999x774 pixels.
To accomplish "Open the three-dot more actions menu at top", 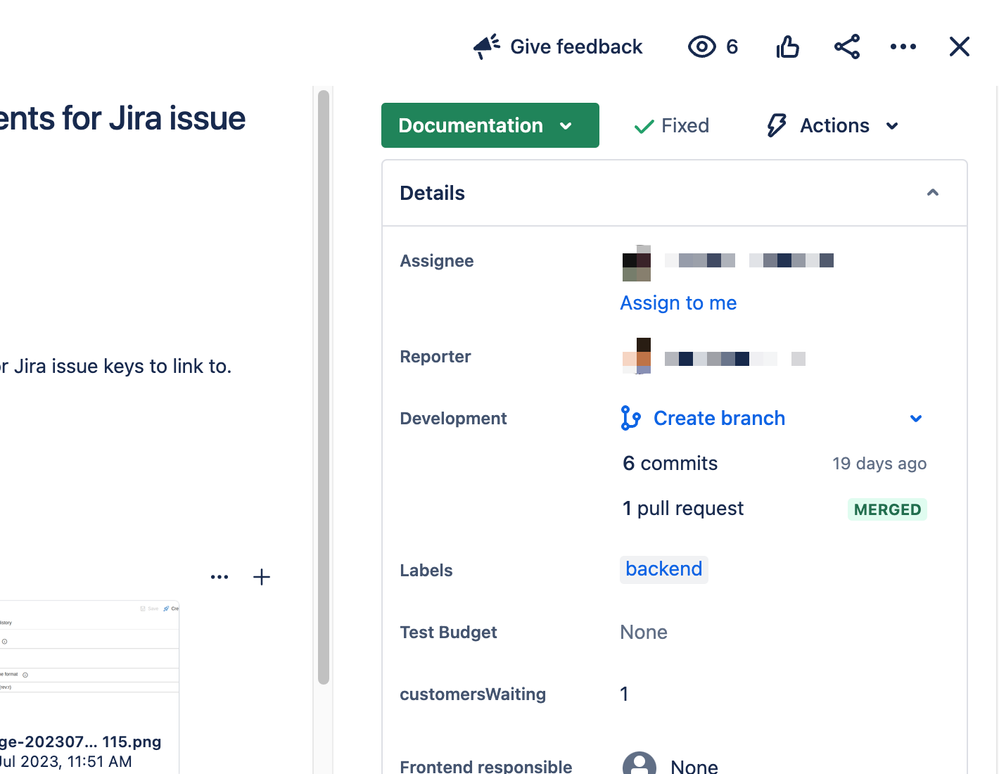I will click(x=903, y=47).
